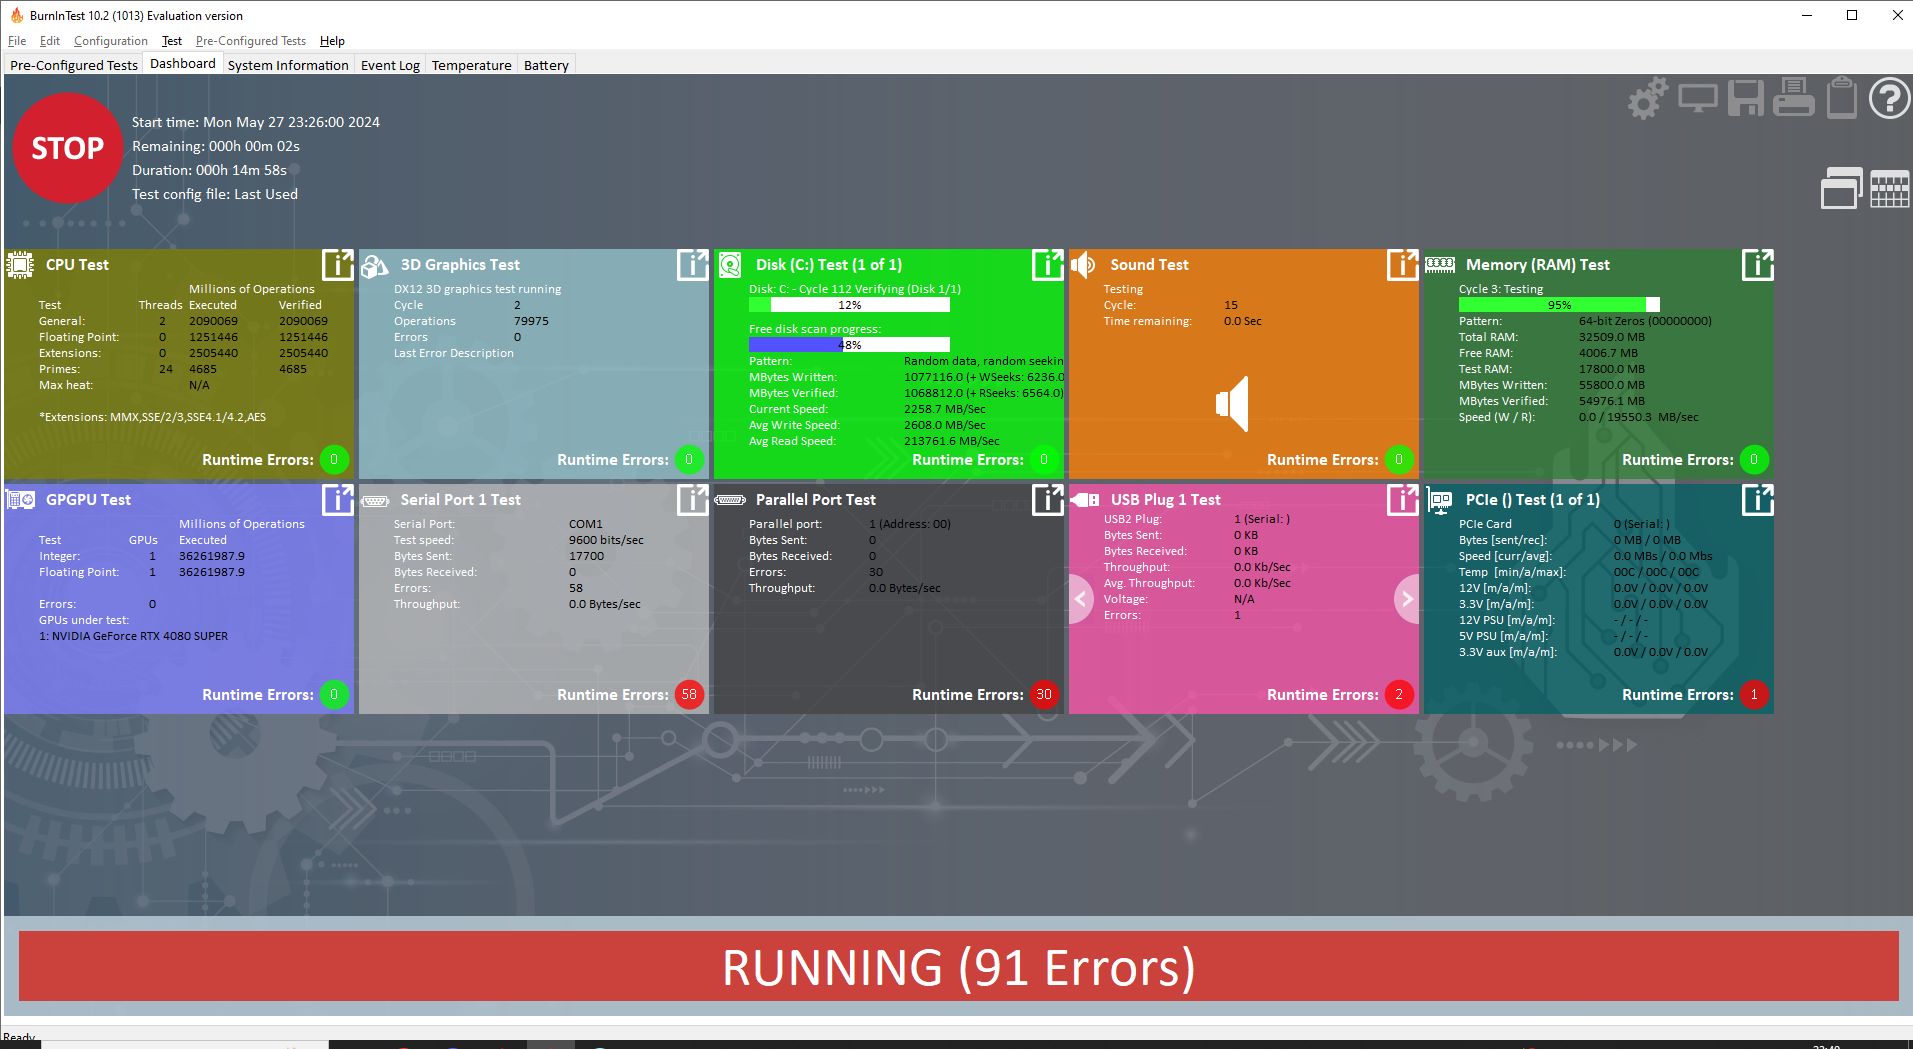Click the RUNNING (91 Errors) status banner

click(x=959, y=967)
